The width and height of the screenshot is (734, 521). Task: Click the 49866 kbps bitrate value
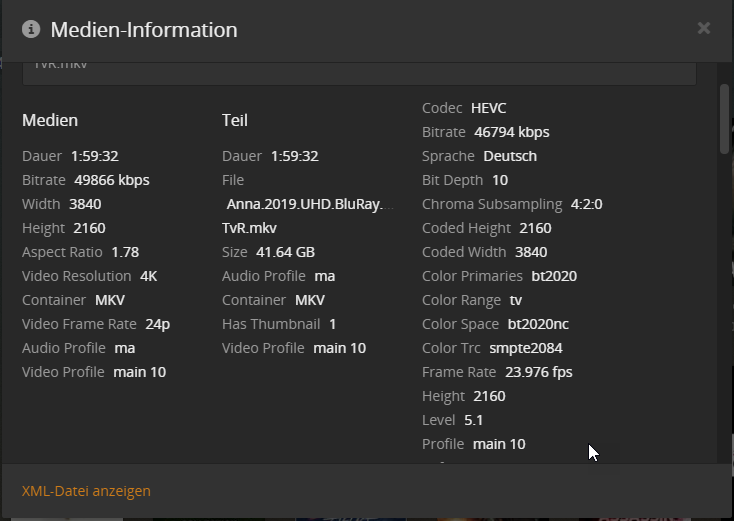click(112, 180)
